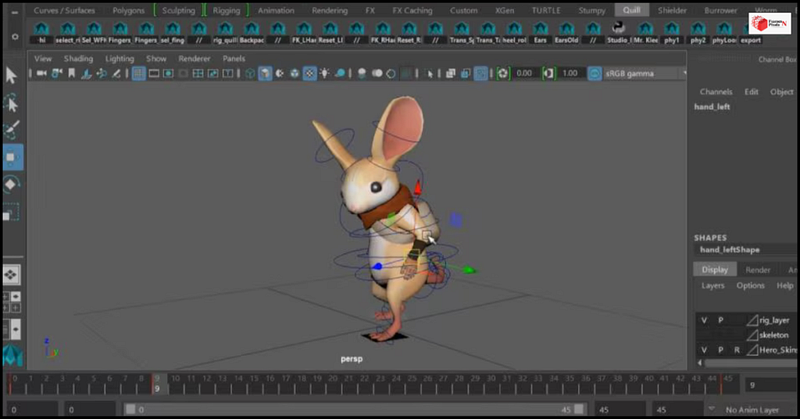Toggle film gate display icon
The height and width of the screenshot is (419, 800).
click(x=154, y=73)
